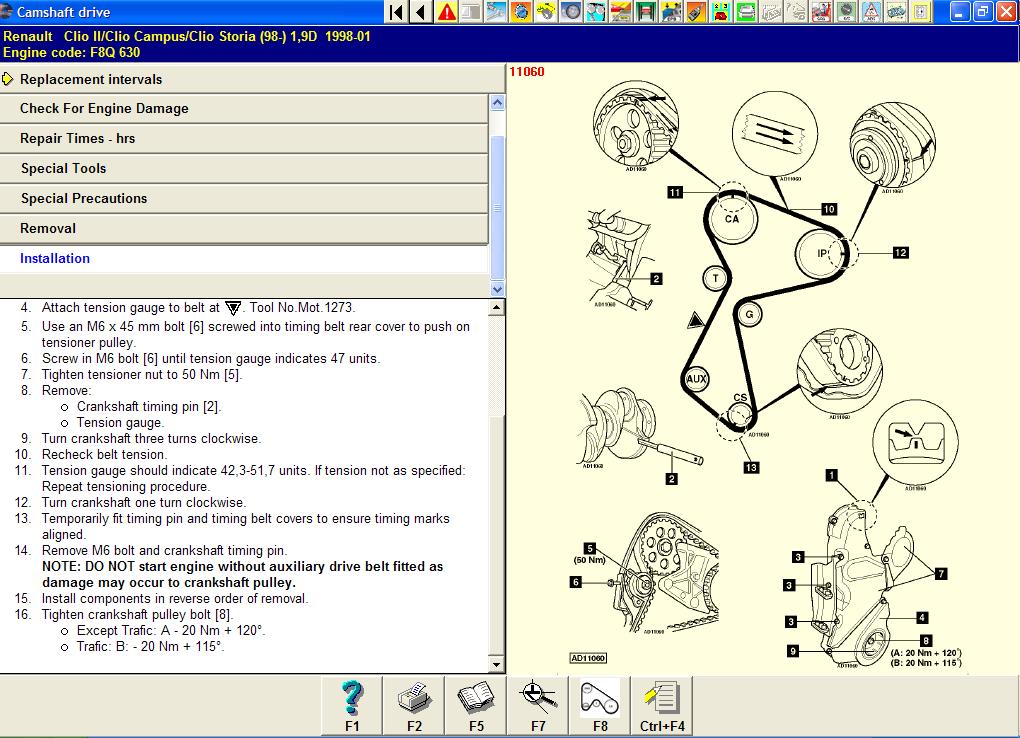Zoom the diagram with F7 magnifier
Viewport: 1020px width, 738px height.
[x=538, y=705]
